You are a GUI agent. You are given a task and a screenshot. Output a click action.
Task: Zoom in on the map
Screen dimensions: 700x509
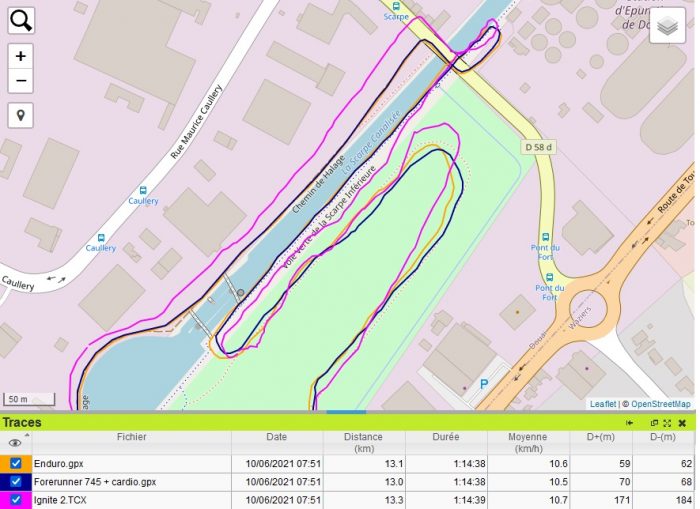tap(21, 56)
